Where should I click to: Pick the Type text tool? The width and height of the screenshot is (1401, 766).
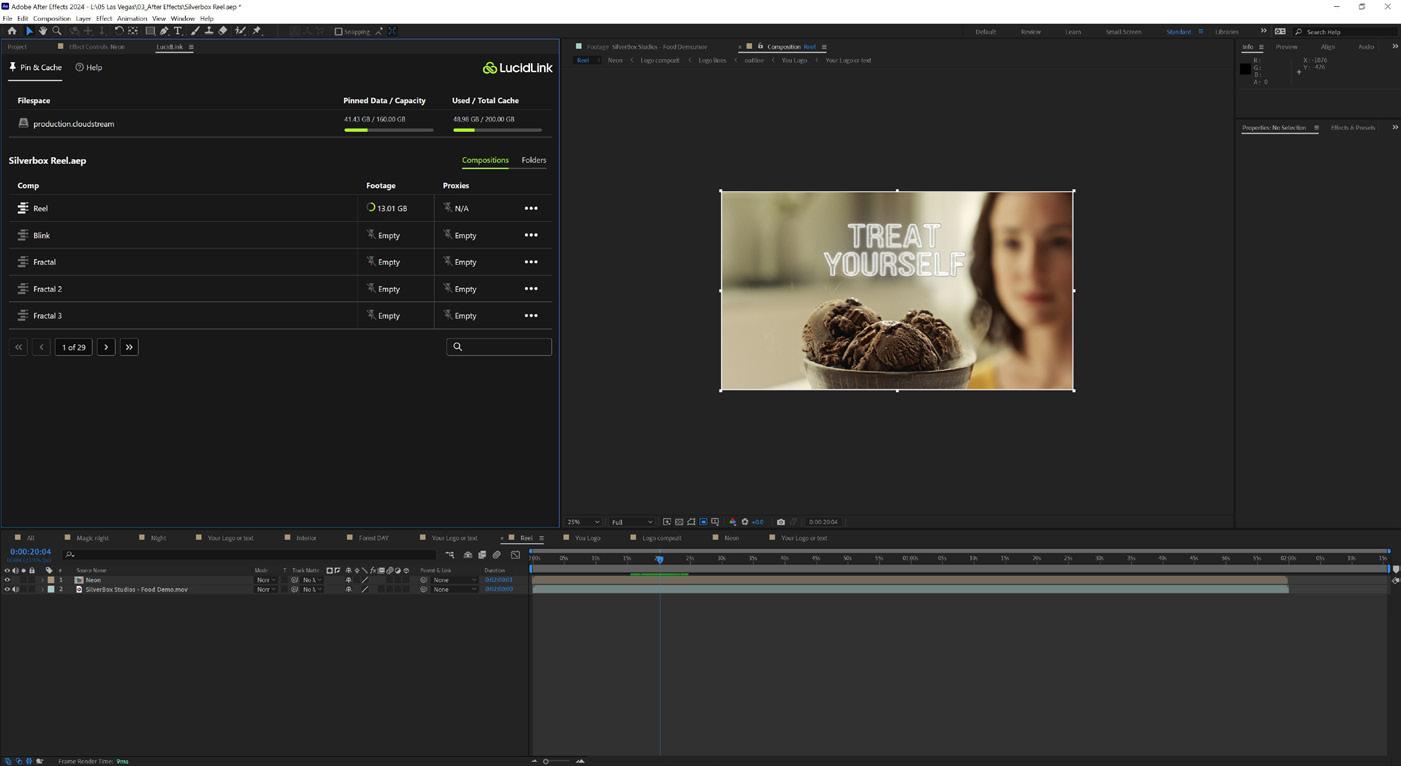pyautogui.click(x=178, y=31)
